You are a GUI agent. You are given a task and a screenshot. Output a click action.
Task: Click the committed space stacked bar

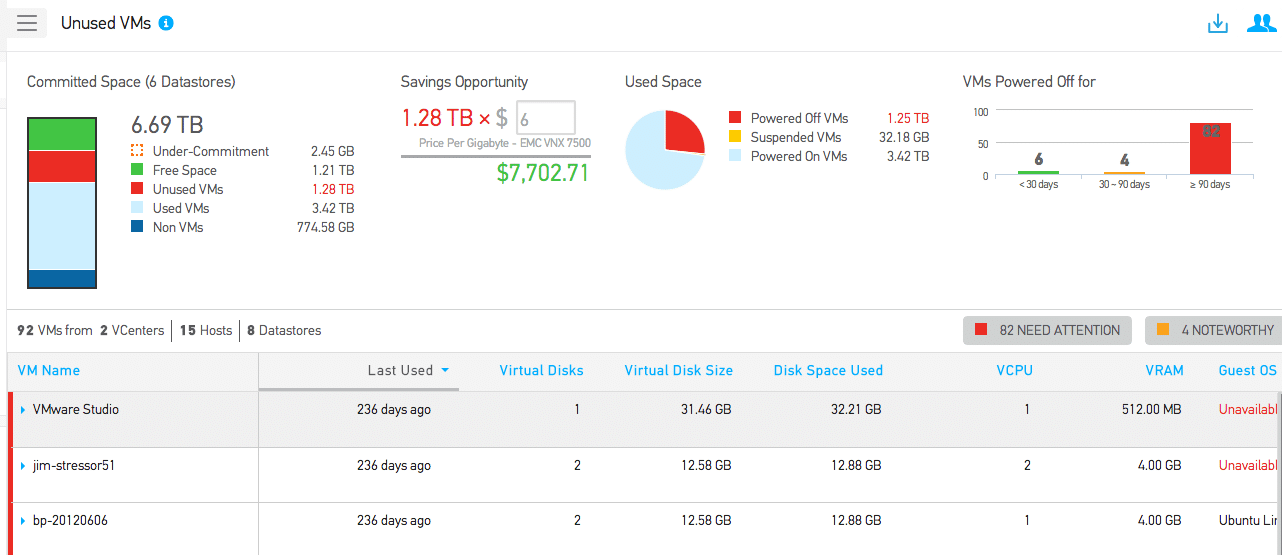tap(62, 203)
